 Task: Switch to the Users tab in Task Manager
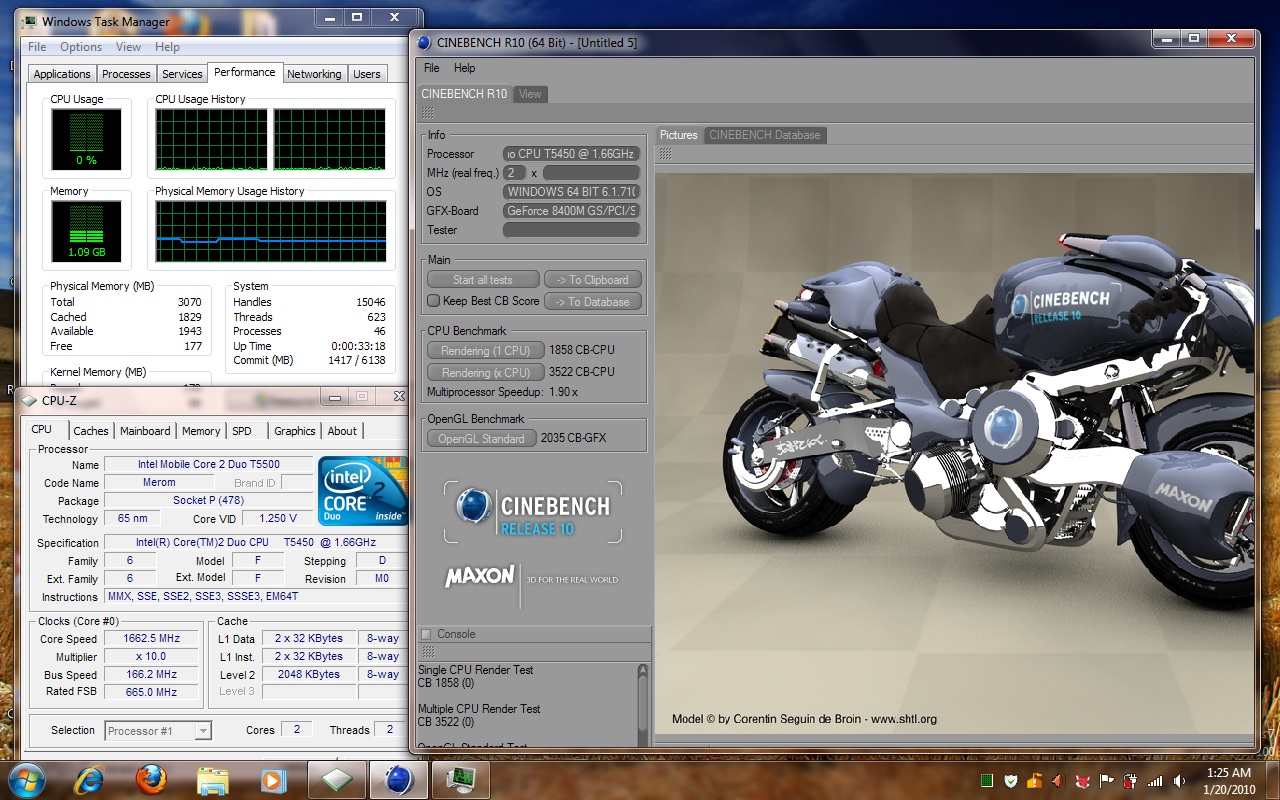(x=367, y=74)
